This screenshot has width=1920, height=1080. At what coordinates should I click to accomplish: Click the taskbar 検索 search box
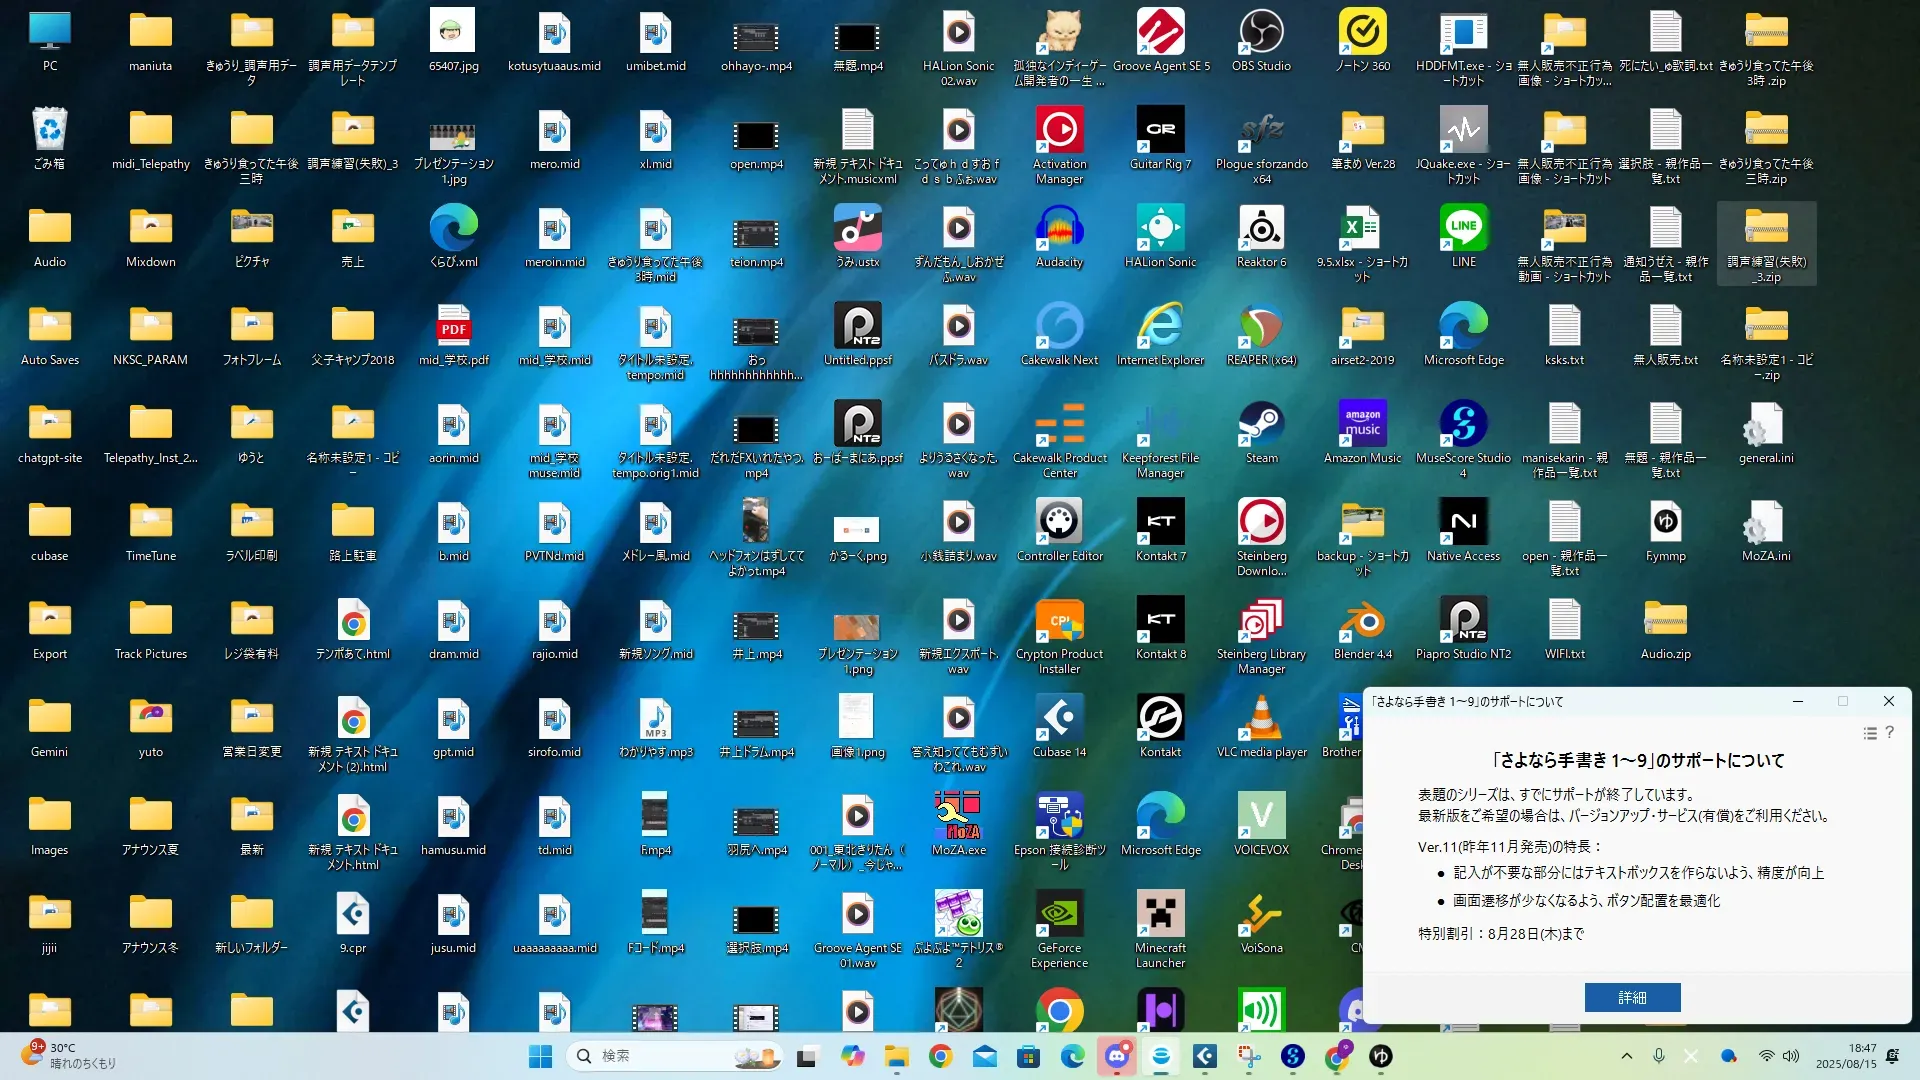click(x=660, y=1056)
